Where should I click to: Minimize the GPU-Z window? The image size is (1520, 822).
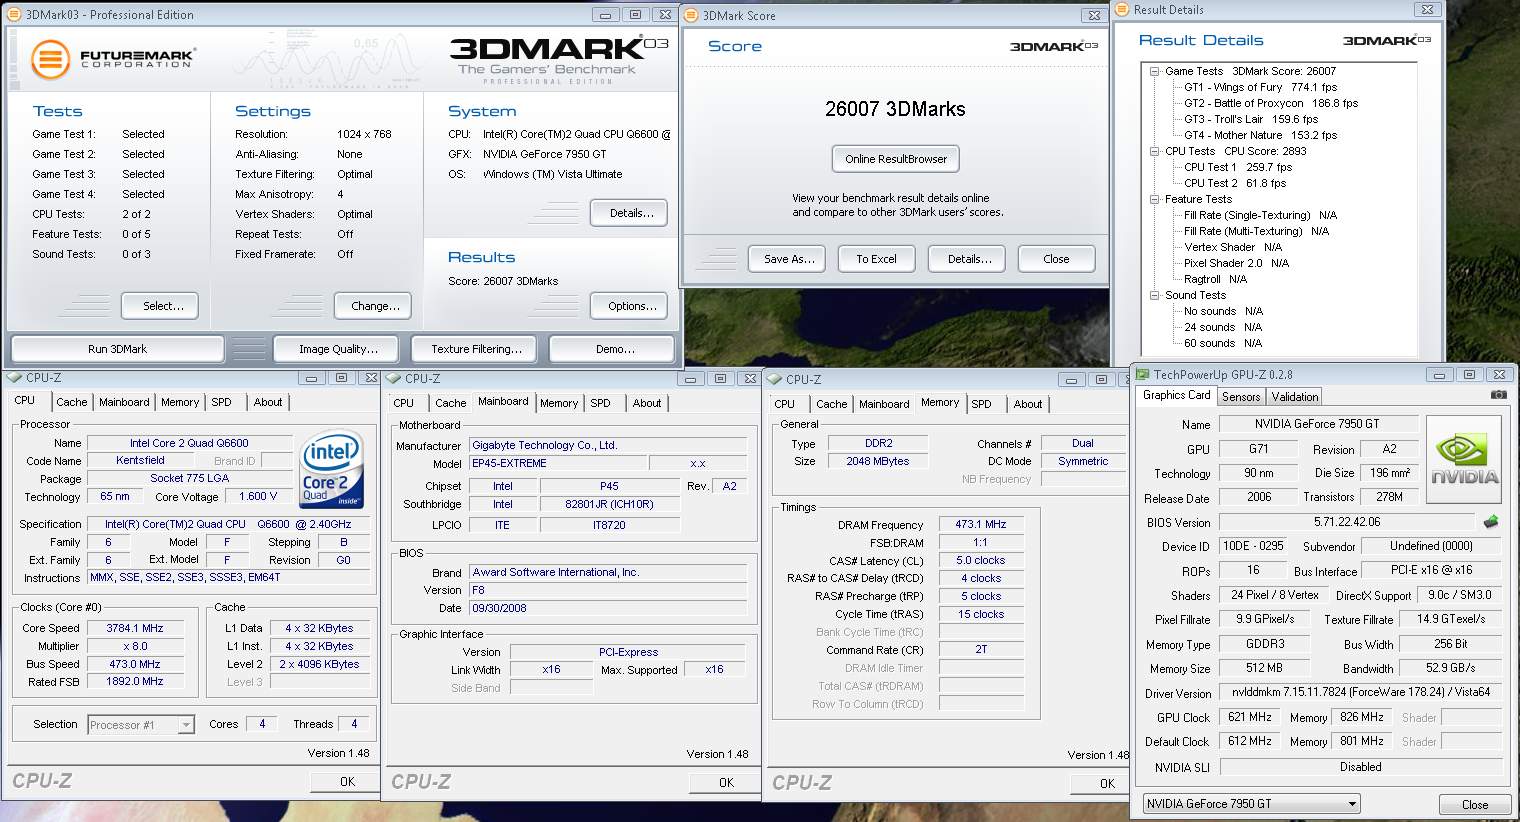click(x=1440, y=375)
